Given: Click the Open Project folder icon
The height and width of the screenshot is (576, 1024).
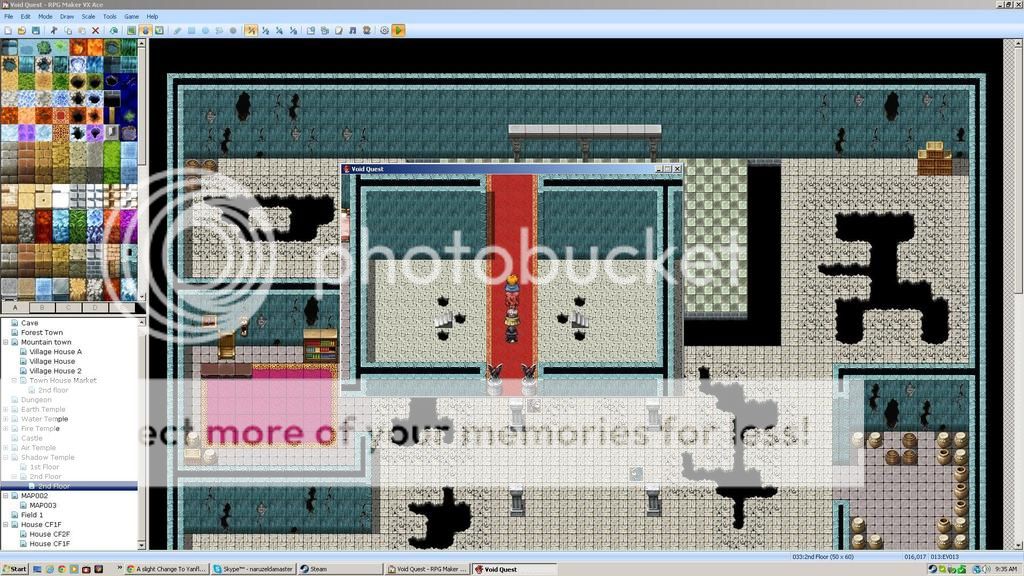Looking at the screenshot, I should 22,30.
